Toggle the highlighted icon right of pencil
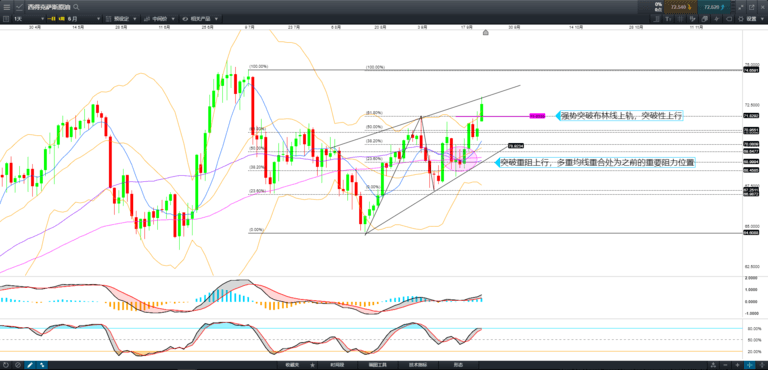Screen dimensions: 768x370 pos(42,365)
